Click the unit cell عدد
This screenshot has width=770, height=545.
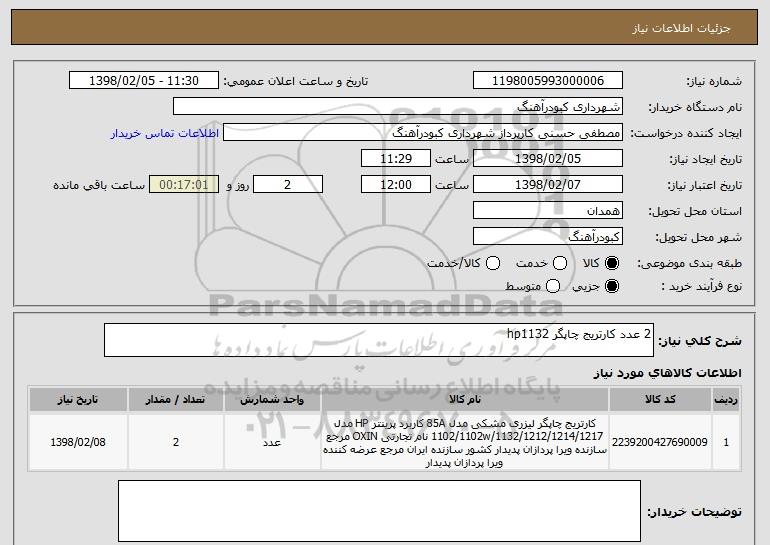(x=272, y=442)
